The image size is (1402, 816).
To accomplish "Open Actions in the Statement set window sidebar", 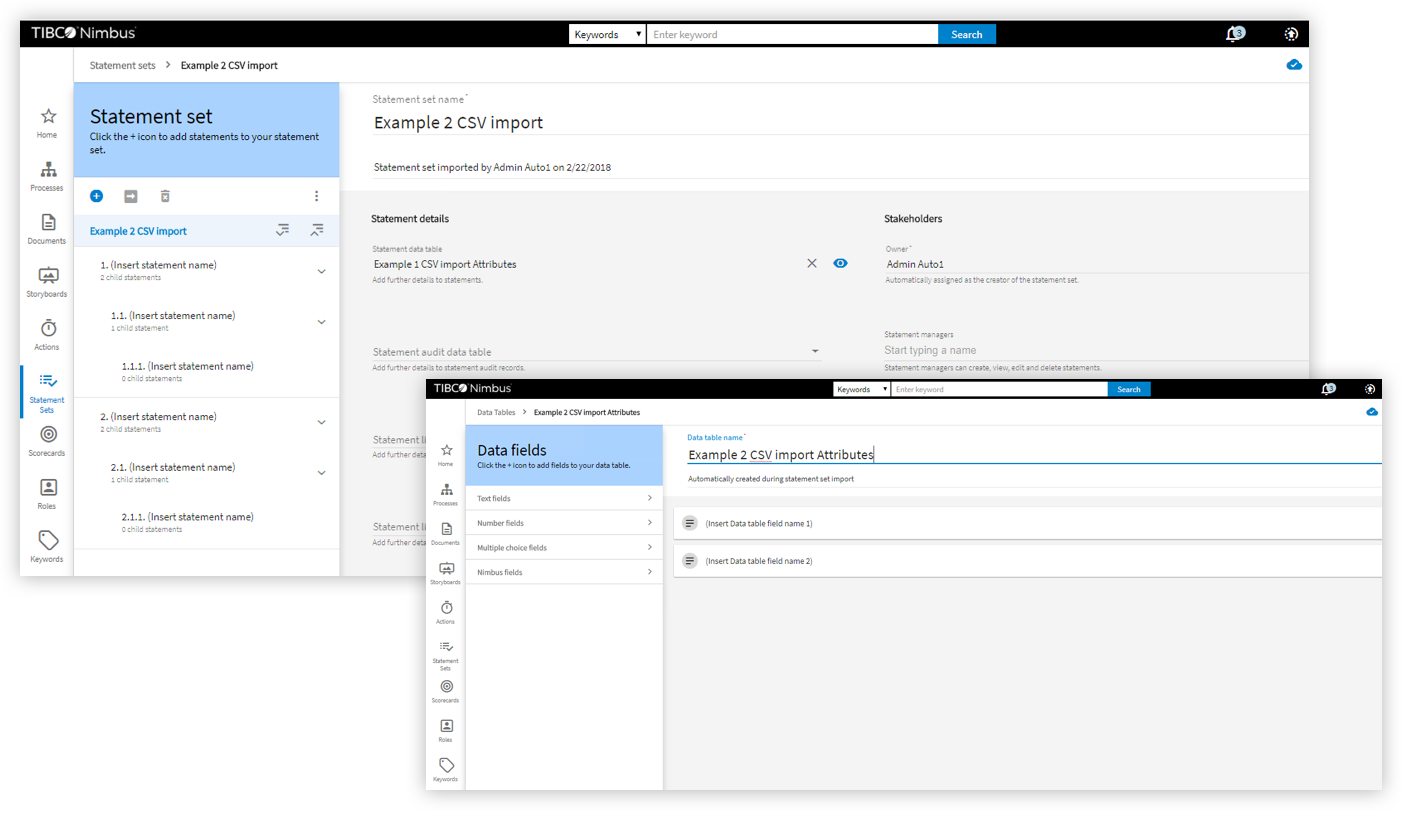I will pos(47,335).
